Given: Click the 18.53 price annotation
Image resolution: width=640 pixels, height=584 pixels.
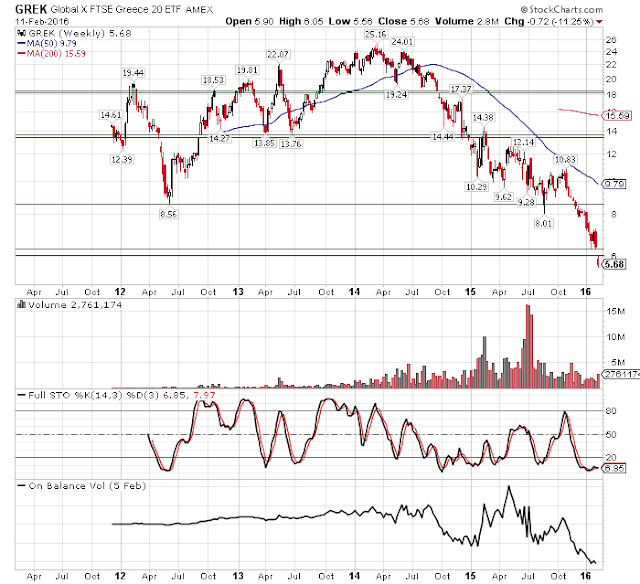Looking at the screenshot, I should click(x=213, y=80).
